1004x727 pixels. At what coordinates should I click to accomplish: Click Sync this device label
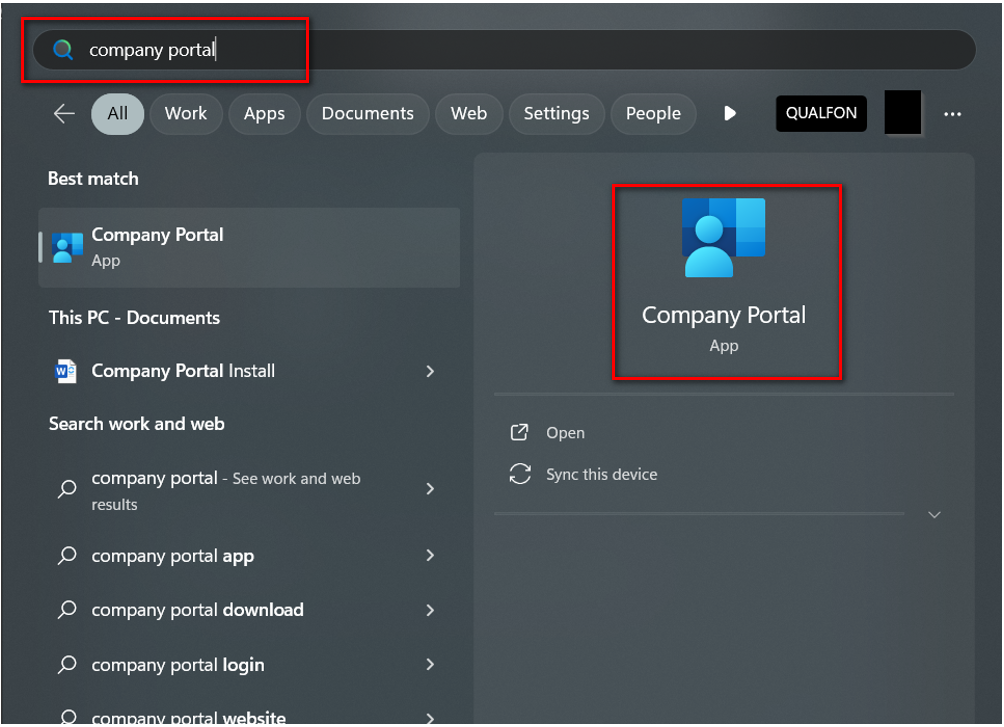(601, 475)
